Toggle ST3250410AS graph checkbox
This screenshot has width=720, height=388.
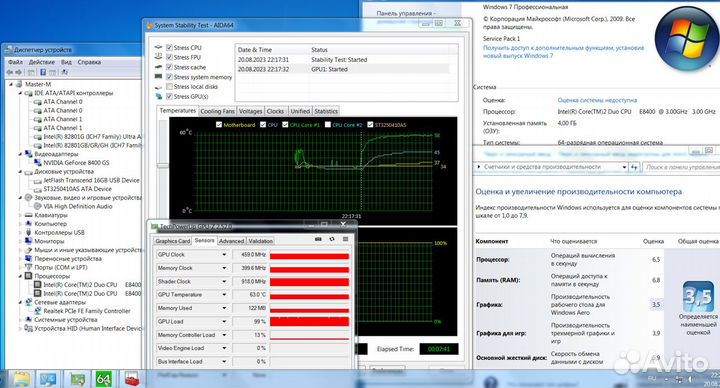coord(370,124)
